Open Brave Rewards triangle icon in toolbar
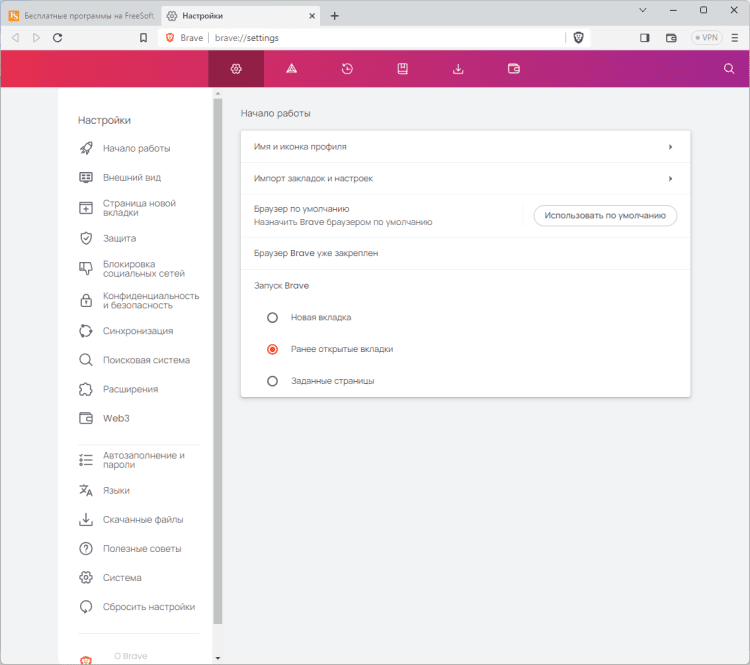750x665 pixels. [x=291, y=69]
